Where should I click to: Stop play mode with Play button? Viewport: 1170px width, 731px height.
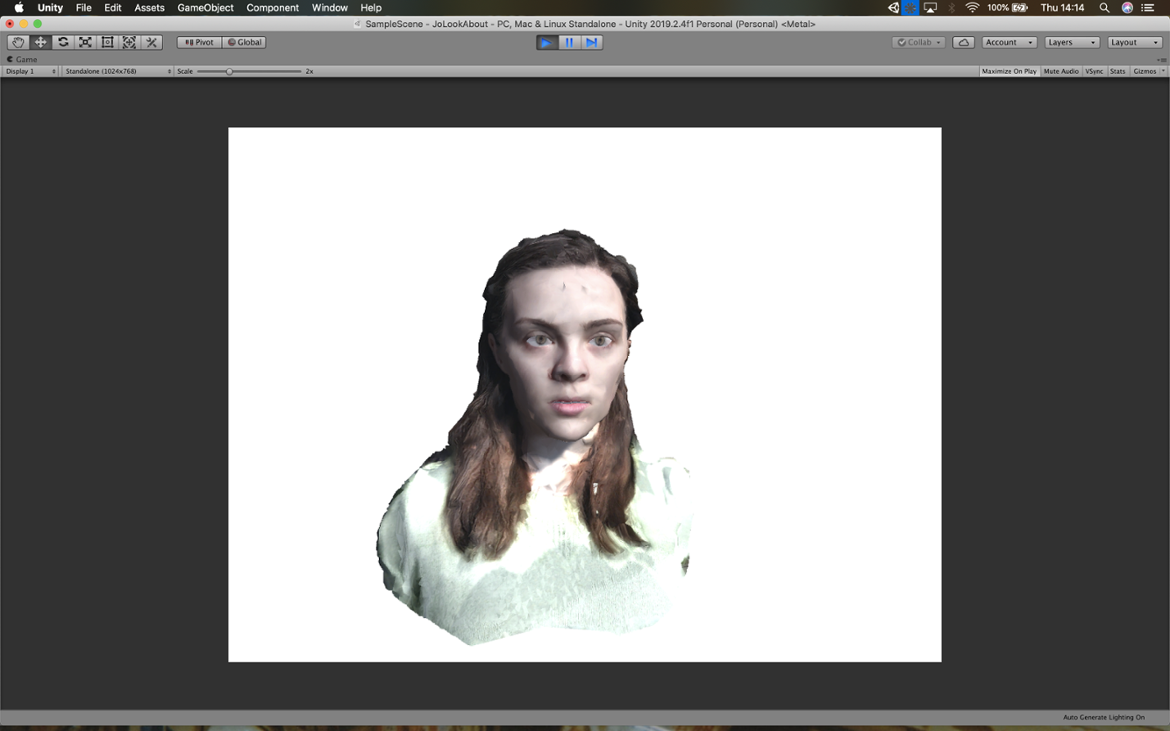coord(546,42)
